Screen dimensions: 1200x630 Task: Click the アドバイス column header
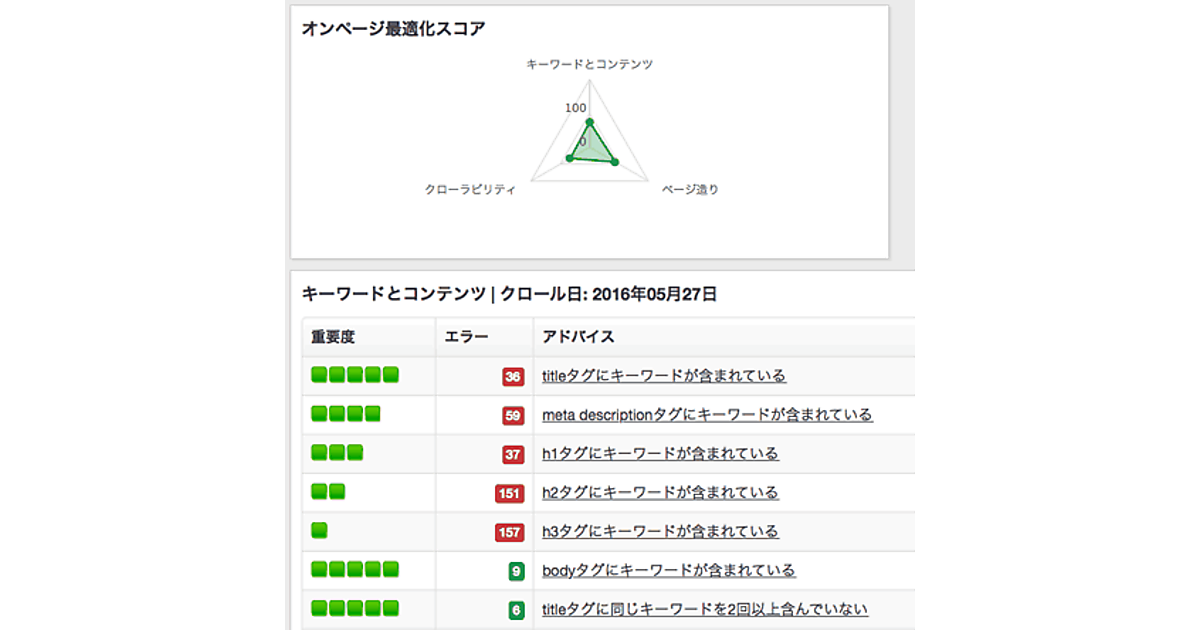(578, 337)
